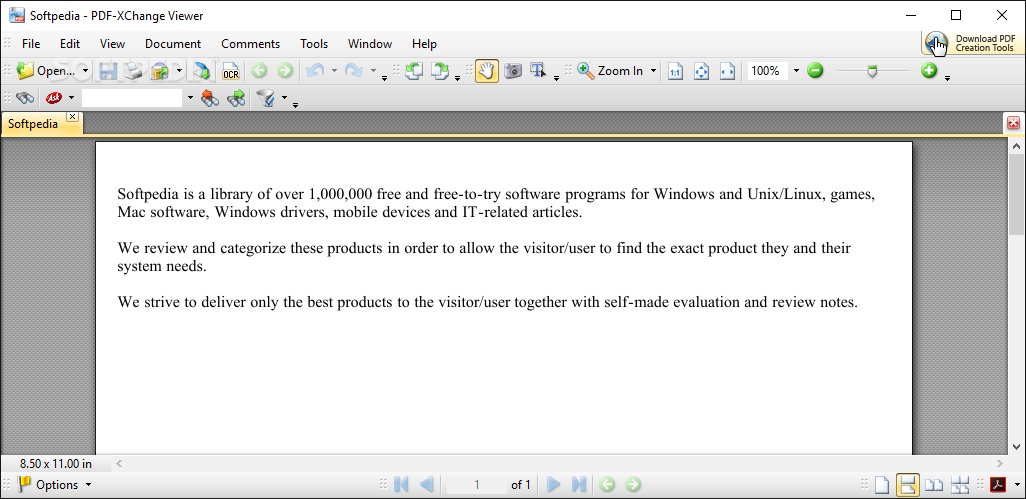Run the OCR tool
This screenshot has height=499, width=1026.
(231, 71)
